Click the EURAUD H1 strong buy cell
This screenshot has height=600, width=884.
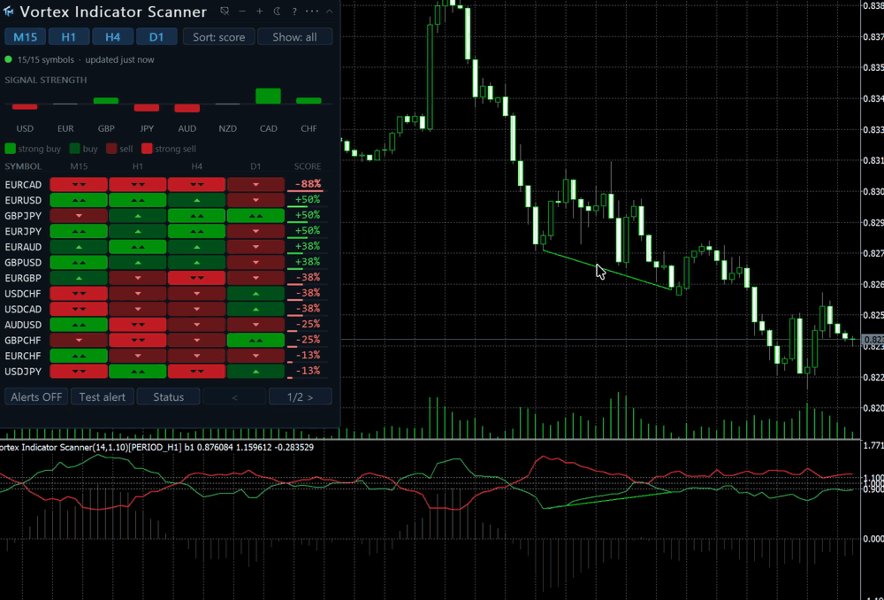[x=138, y=246]
